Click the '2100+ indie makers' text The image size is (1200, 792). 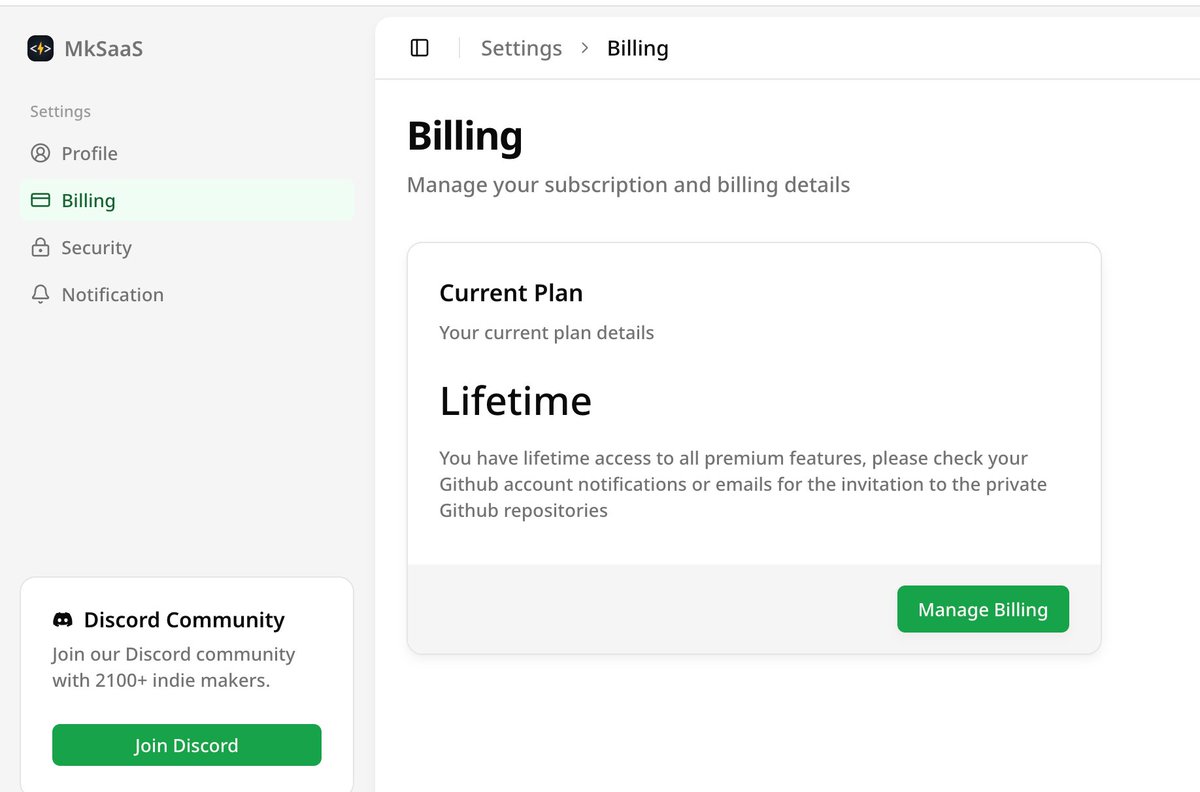[x=182, y=681]
